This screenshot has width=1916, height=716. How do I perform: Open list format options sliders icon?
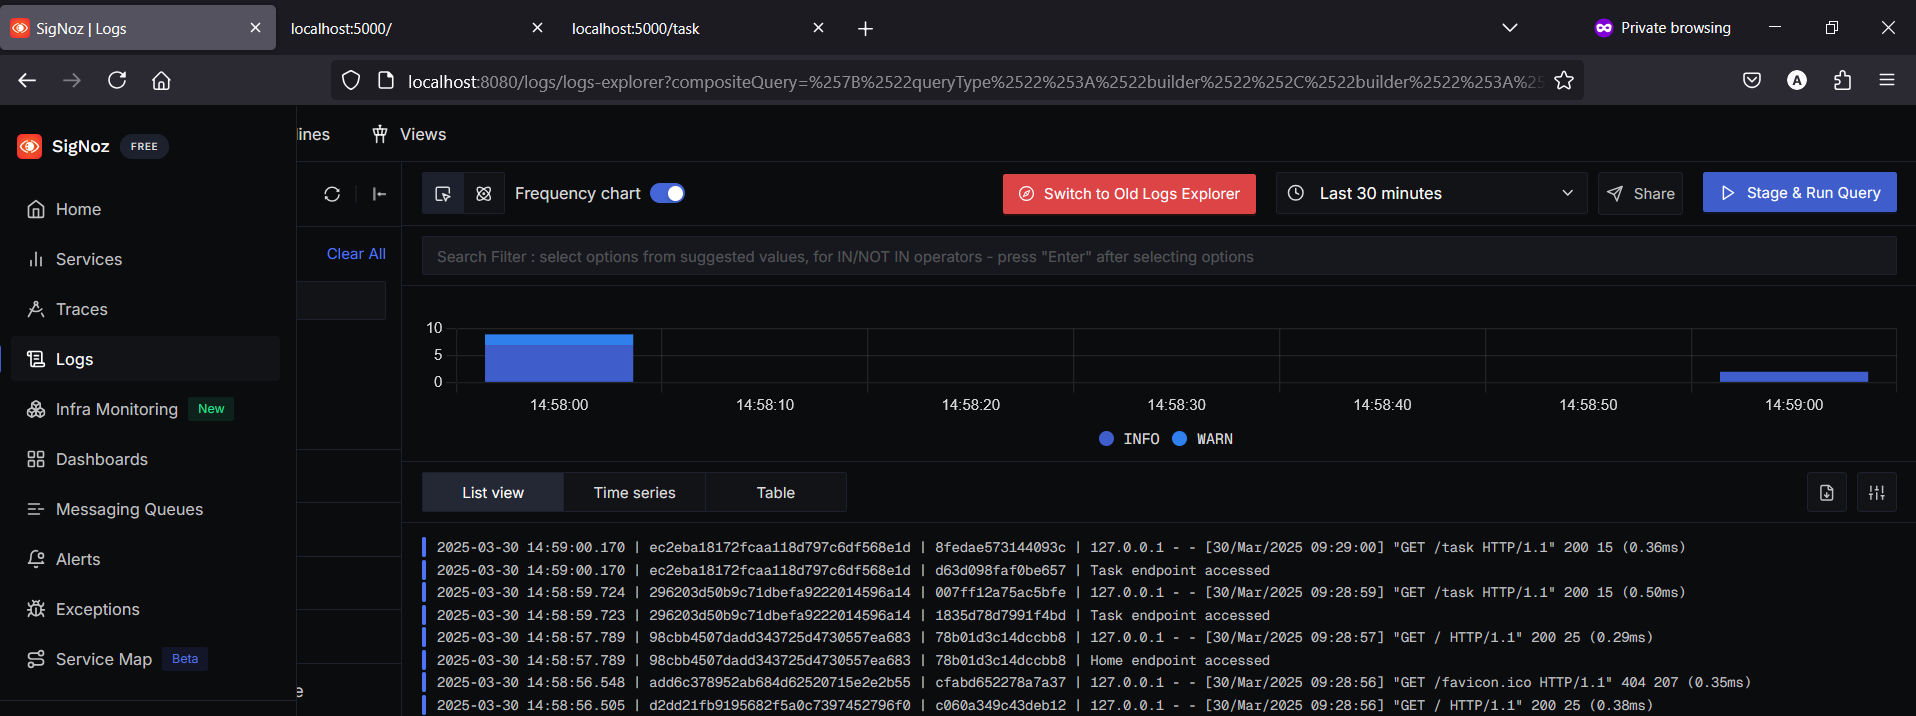(1877, 492)
